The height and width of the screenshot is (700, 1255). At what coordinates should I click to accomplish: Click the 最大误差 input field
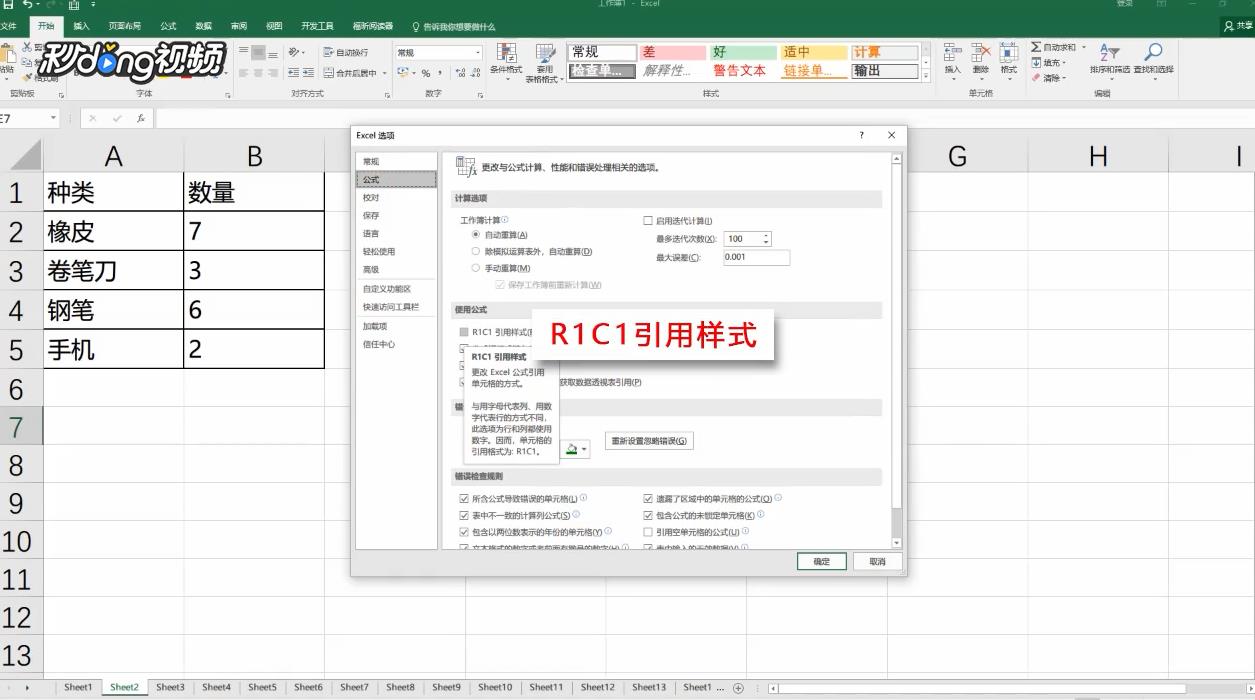(x=756, y=257)
